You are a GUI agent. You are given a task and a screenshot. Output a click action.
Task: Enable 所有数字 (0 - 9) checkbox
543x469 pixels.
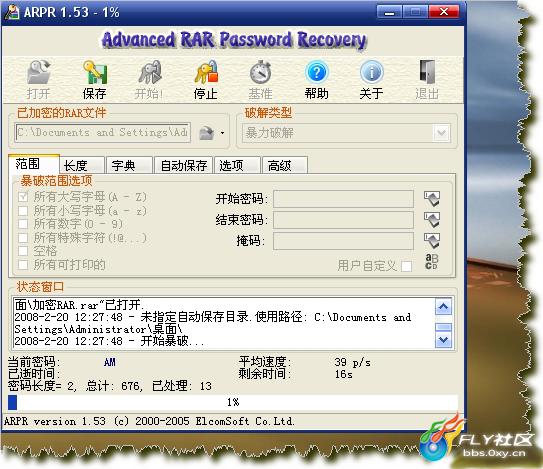23,224
